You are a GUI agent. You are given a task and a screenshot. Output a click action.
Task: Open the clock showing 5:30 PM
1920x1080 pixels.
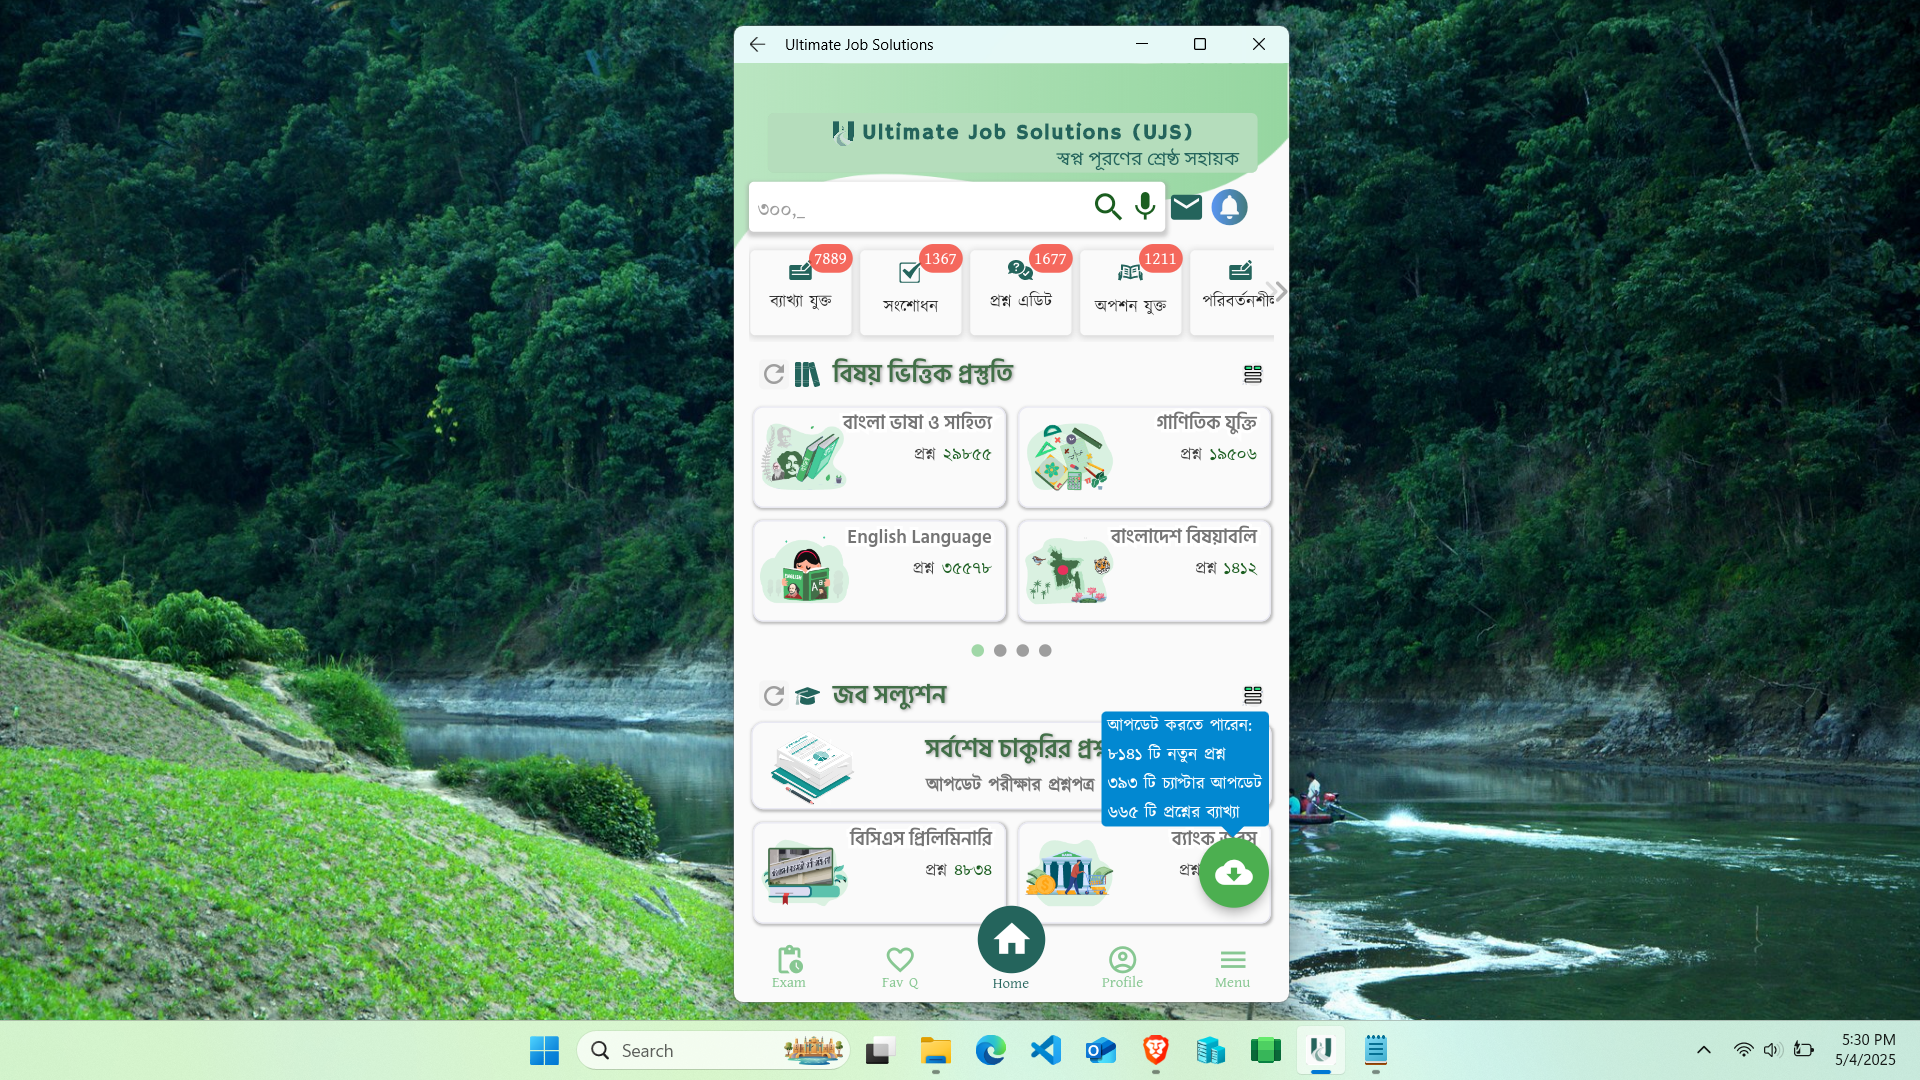[x=1866, y=1050]
